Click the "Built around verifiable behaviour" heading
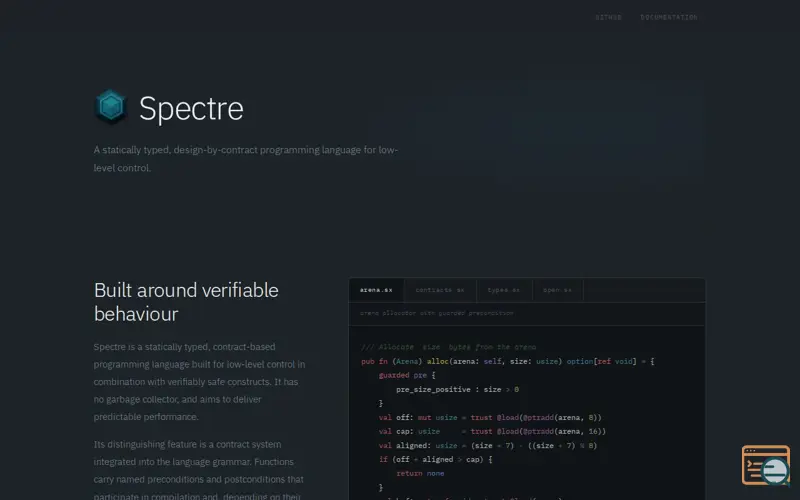This screenshot has width=800, height=500. coord(186,302)
